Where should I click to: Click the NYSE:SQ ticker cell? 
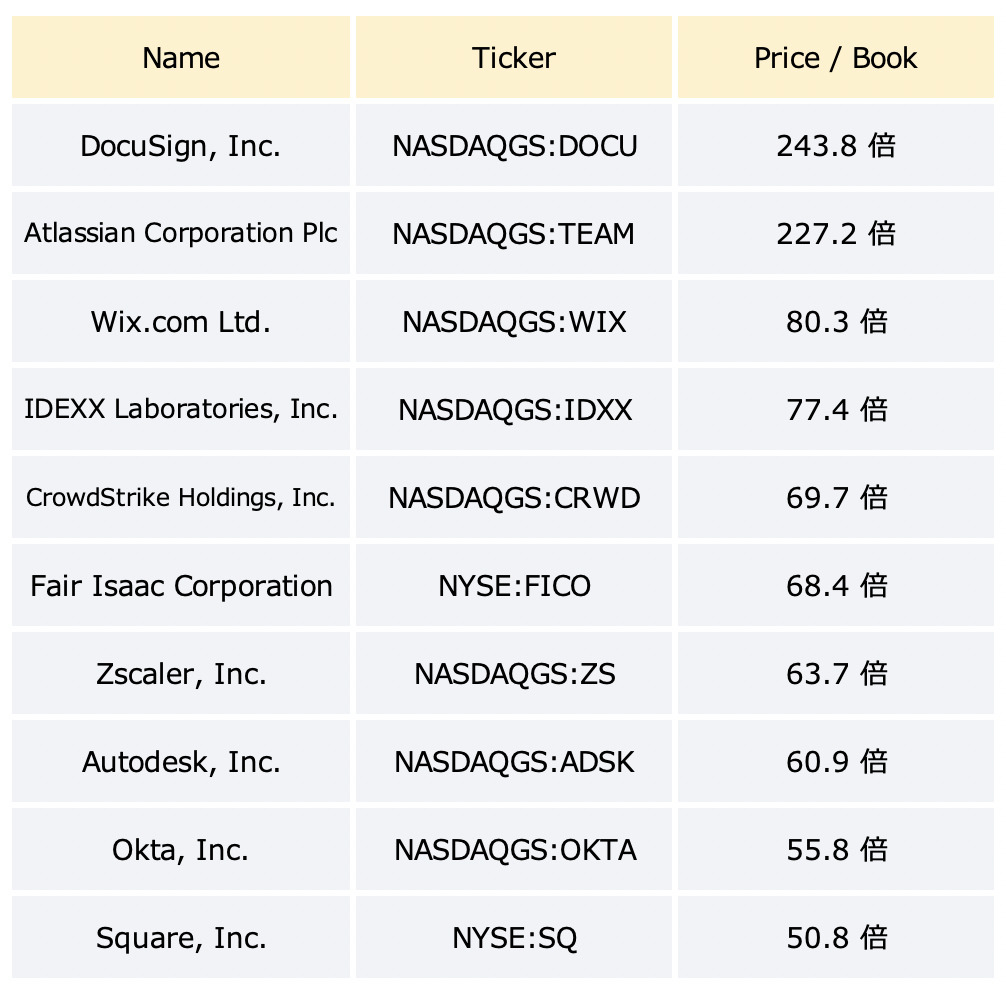coord(514,937)
